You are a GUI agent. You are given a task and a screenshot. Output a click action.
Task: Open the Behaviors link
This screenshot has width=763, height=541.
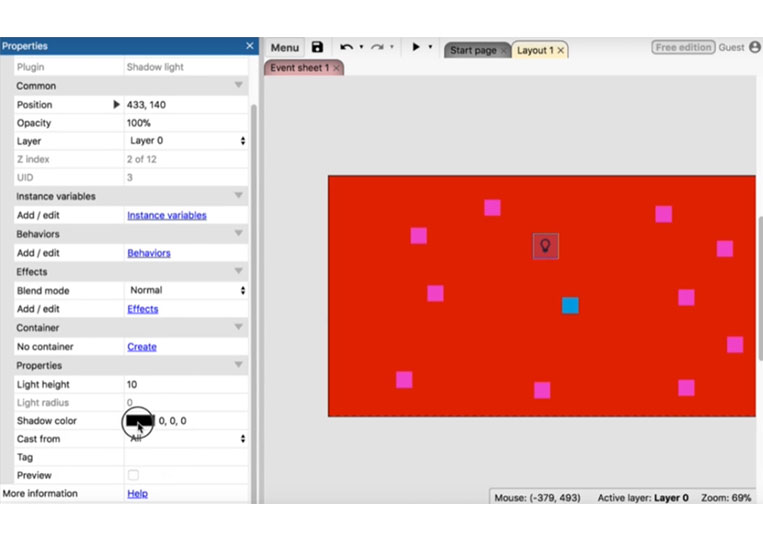149,253
